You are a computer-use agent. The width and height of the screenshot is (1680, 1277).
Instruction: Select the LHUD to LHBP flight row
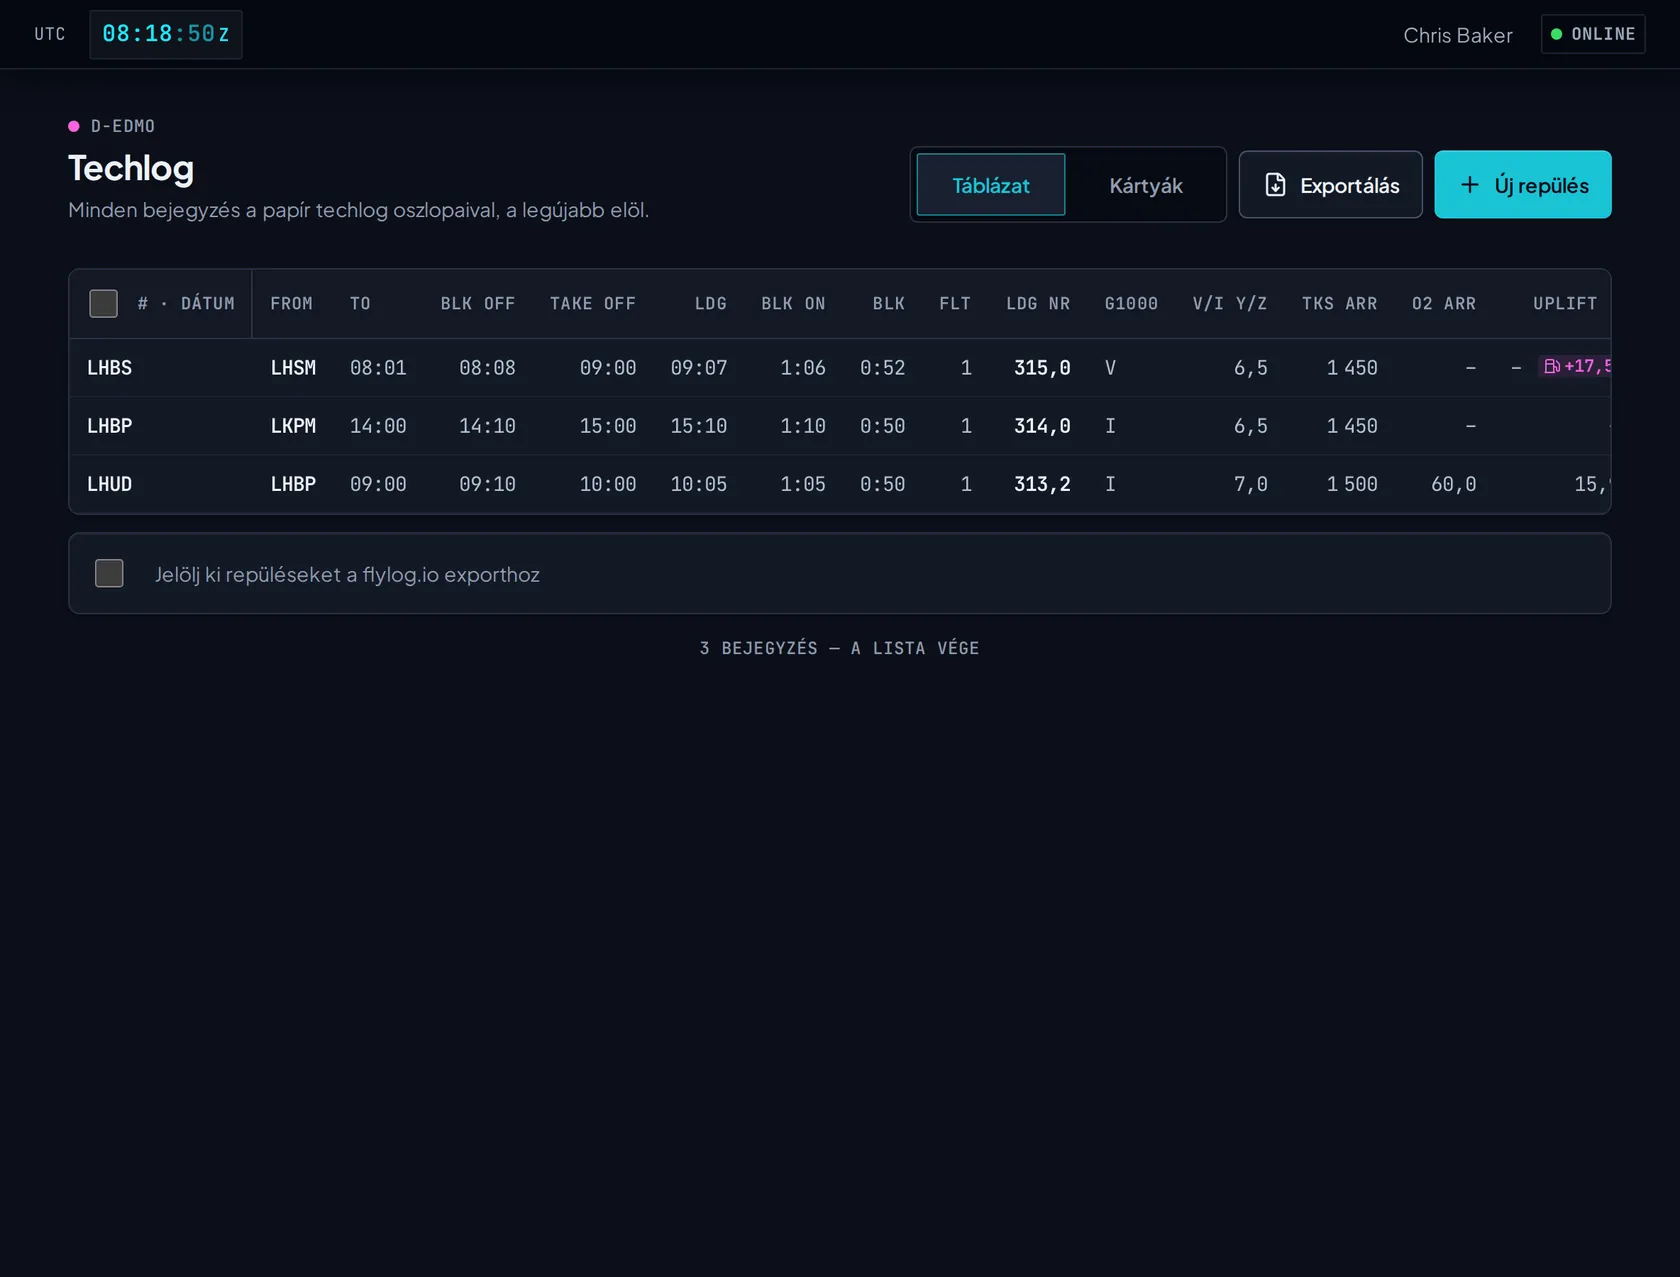839,484
